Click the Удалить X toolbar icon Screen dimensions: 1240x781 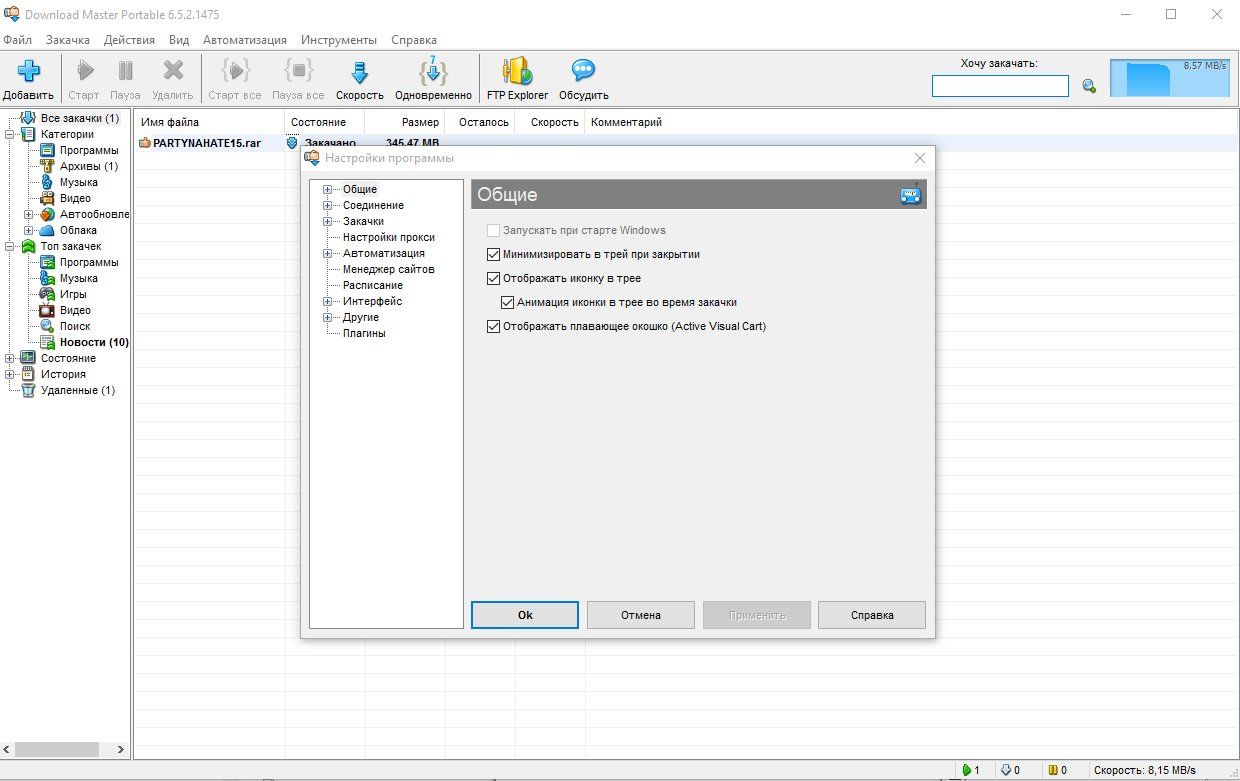[173, 71]
